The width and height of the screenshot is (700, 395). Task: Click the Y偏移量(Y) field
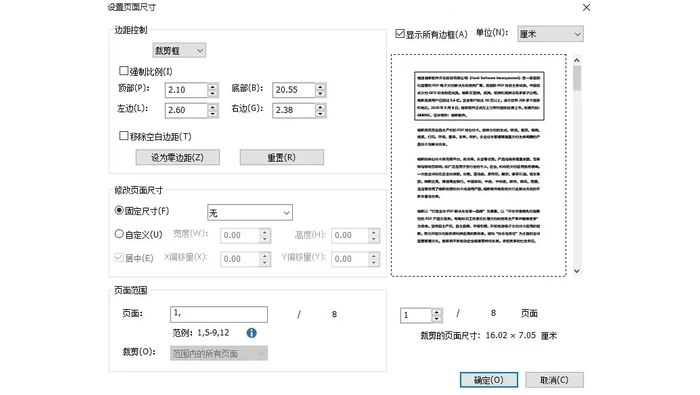pyautogui.click(x=350, y=259)
